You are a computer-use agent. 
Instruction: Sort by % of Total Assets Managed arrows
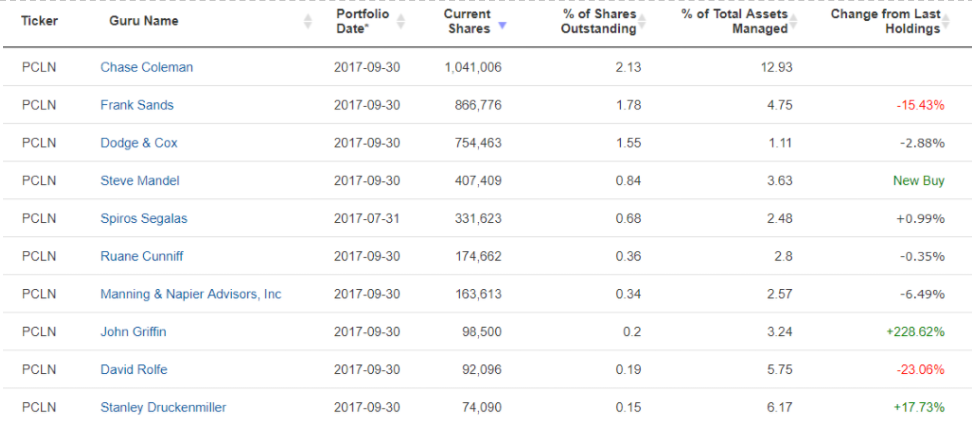click(x=793, y=21)
